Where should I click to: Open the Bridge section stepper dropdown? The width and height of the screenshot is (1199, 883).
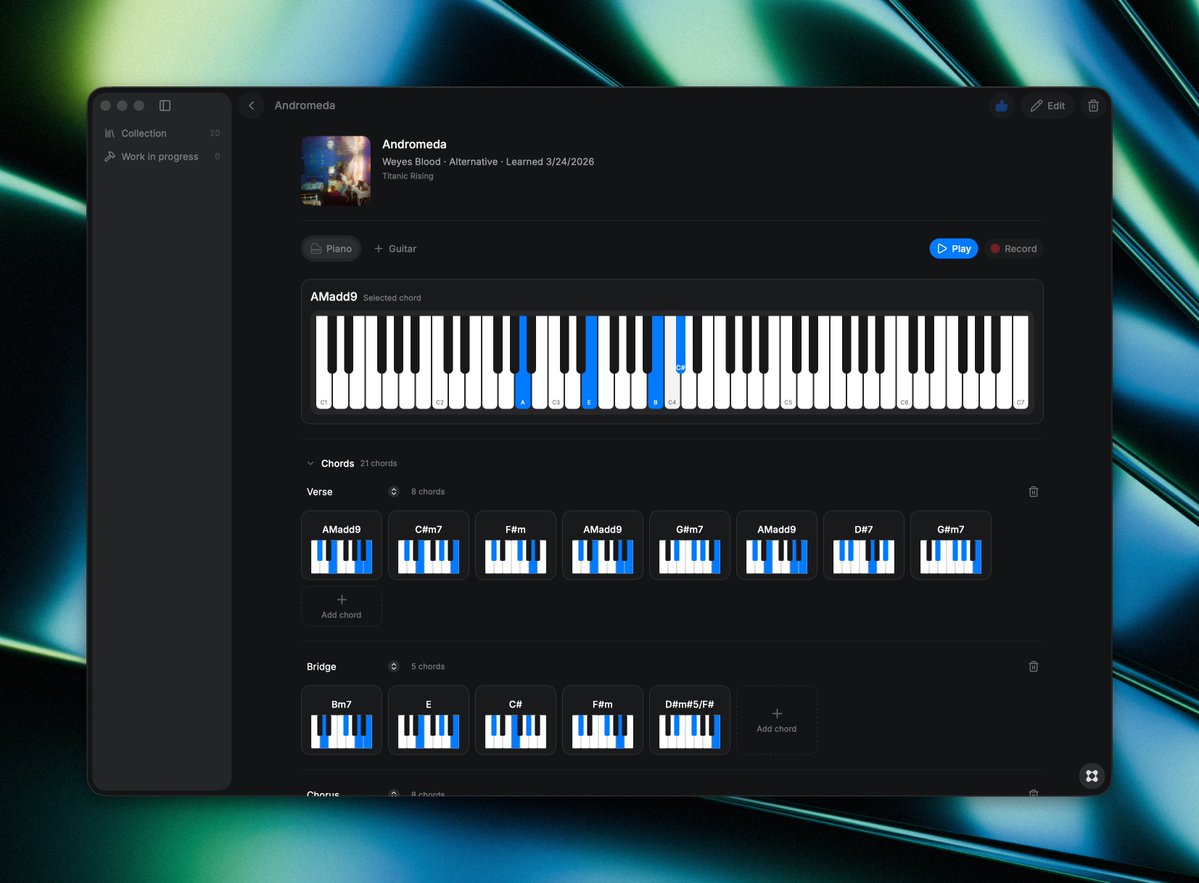[394, 667]
